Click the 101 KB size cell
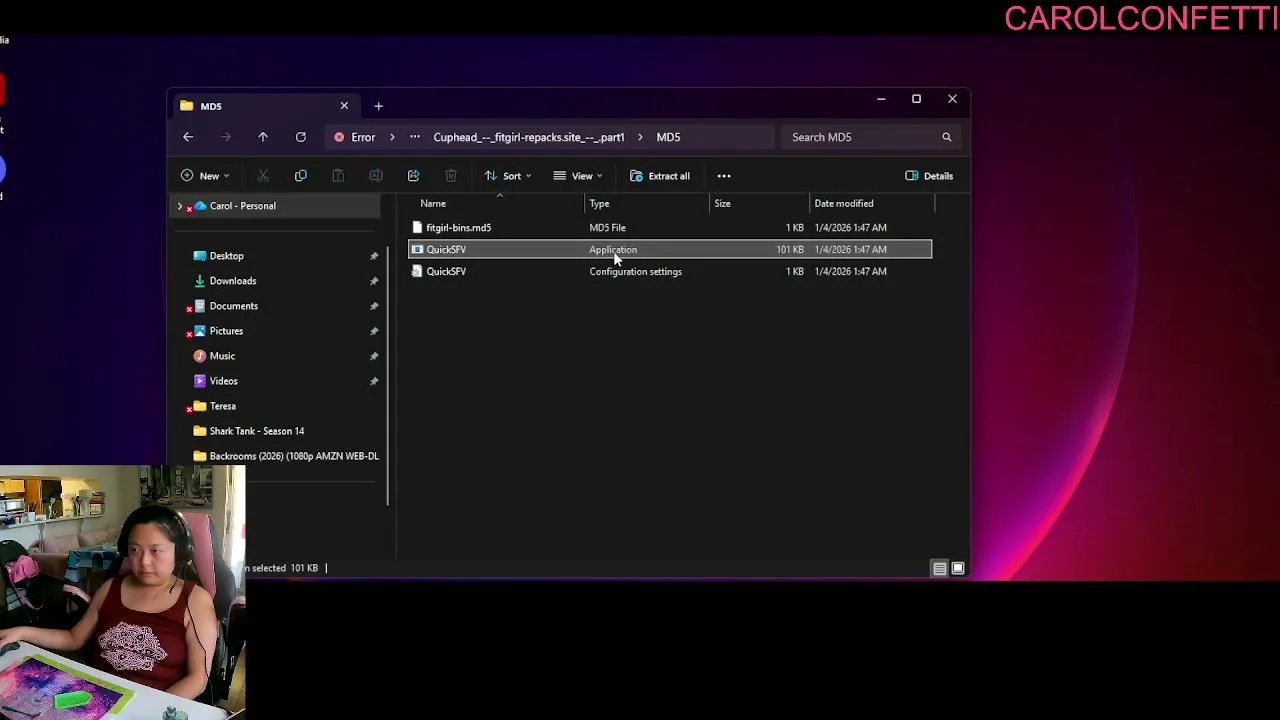The height and width of the screenshot is (720, 1280). coord(789,250)
